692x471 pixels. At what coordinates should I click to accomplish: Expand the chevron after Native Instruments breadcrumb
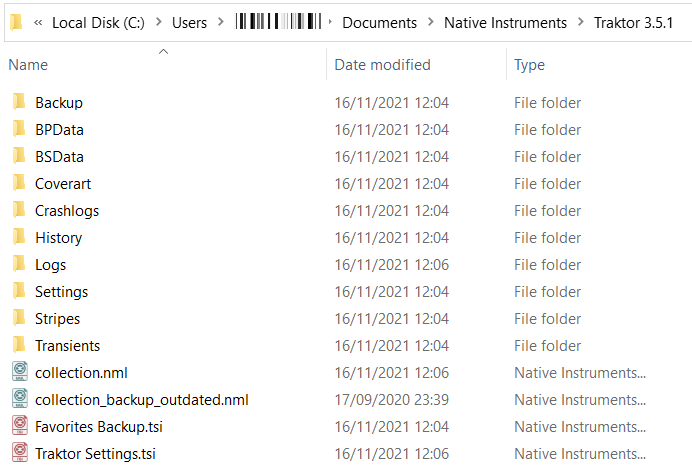tap(581, 22)
